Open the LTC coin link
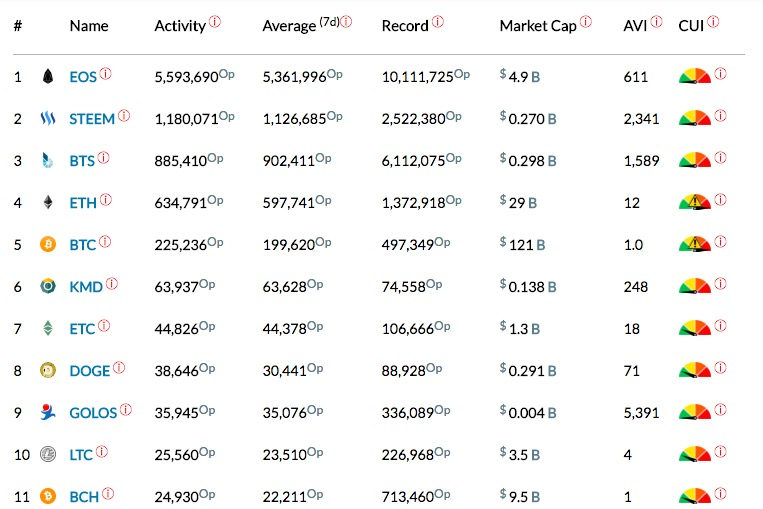This screenshot has width=763, height=509. point(81,455)
